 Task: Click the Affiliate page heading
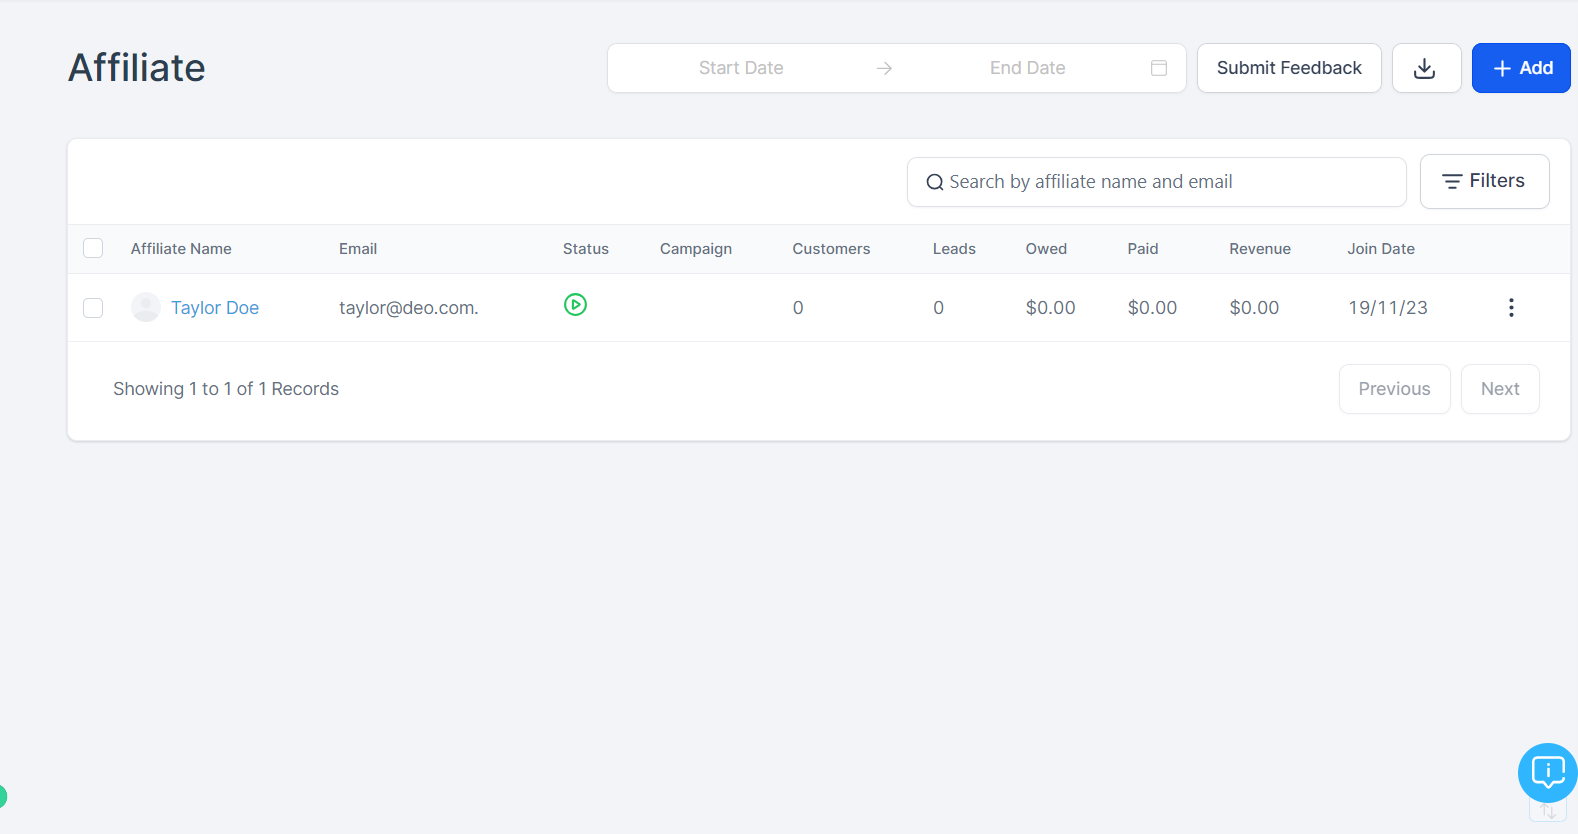pos(137,68)
